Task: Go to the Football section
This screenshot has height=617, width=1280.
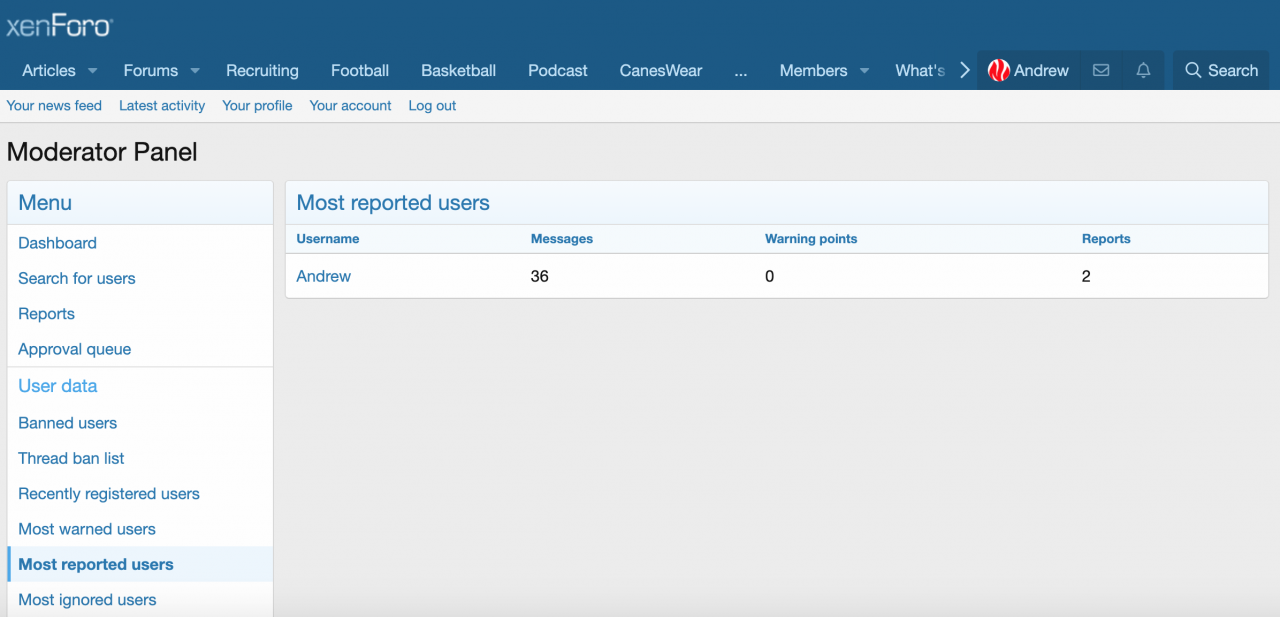Action: (x=360, y=70)
